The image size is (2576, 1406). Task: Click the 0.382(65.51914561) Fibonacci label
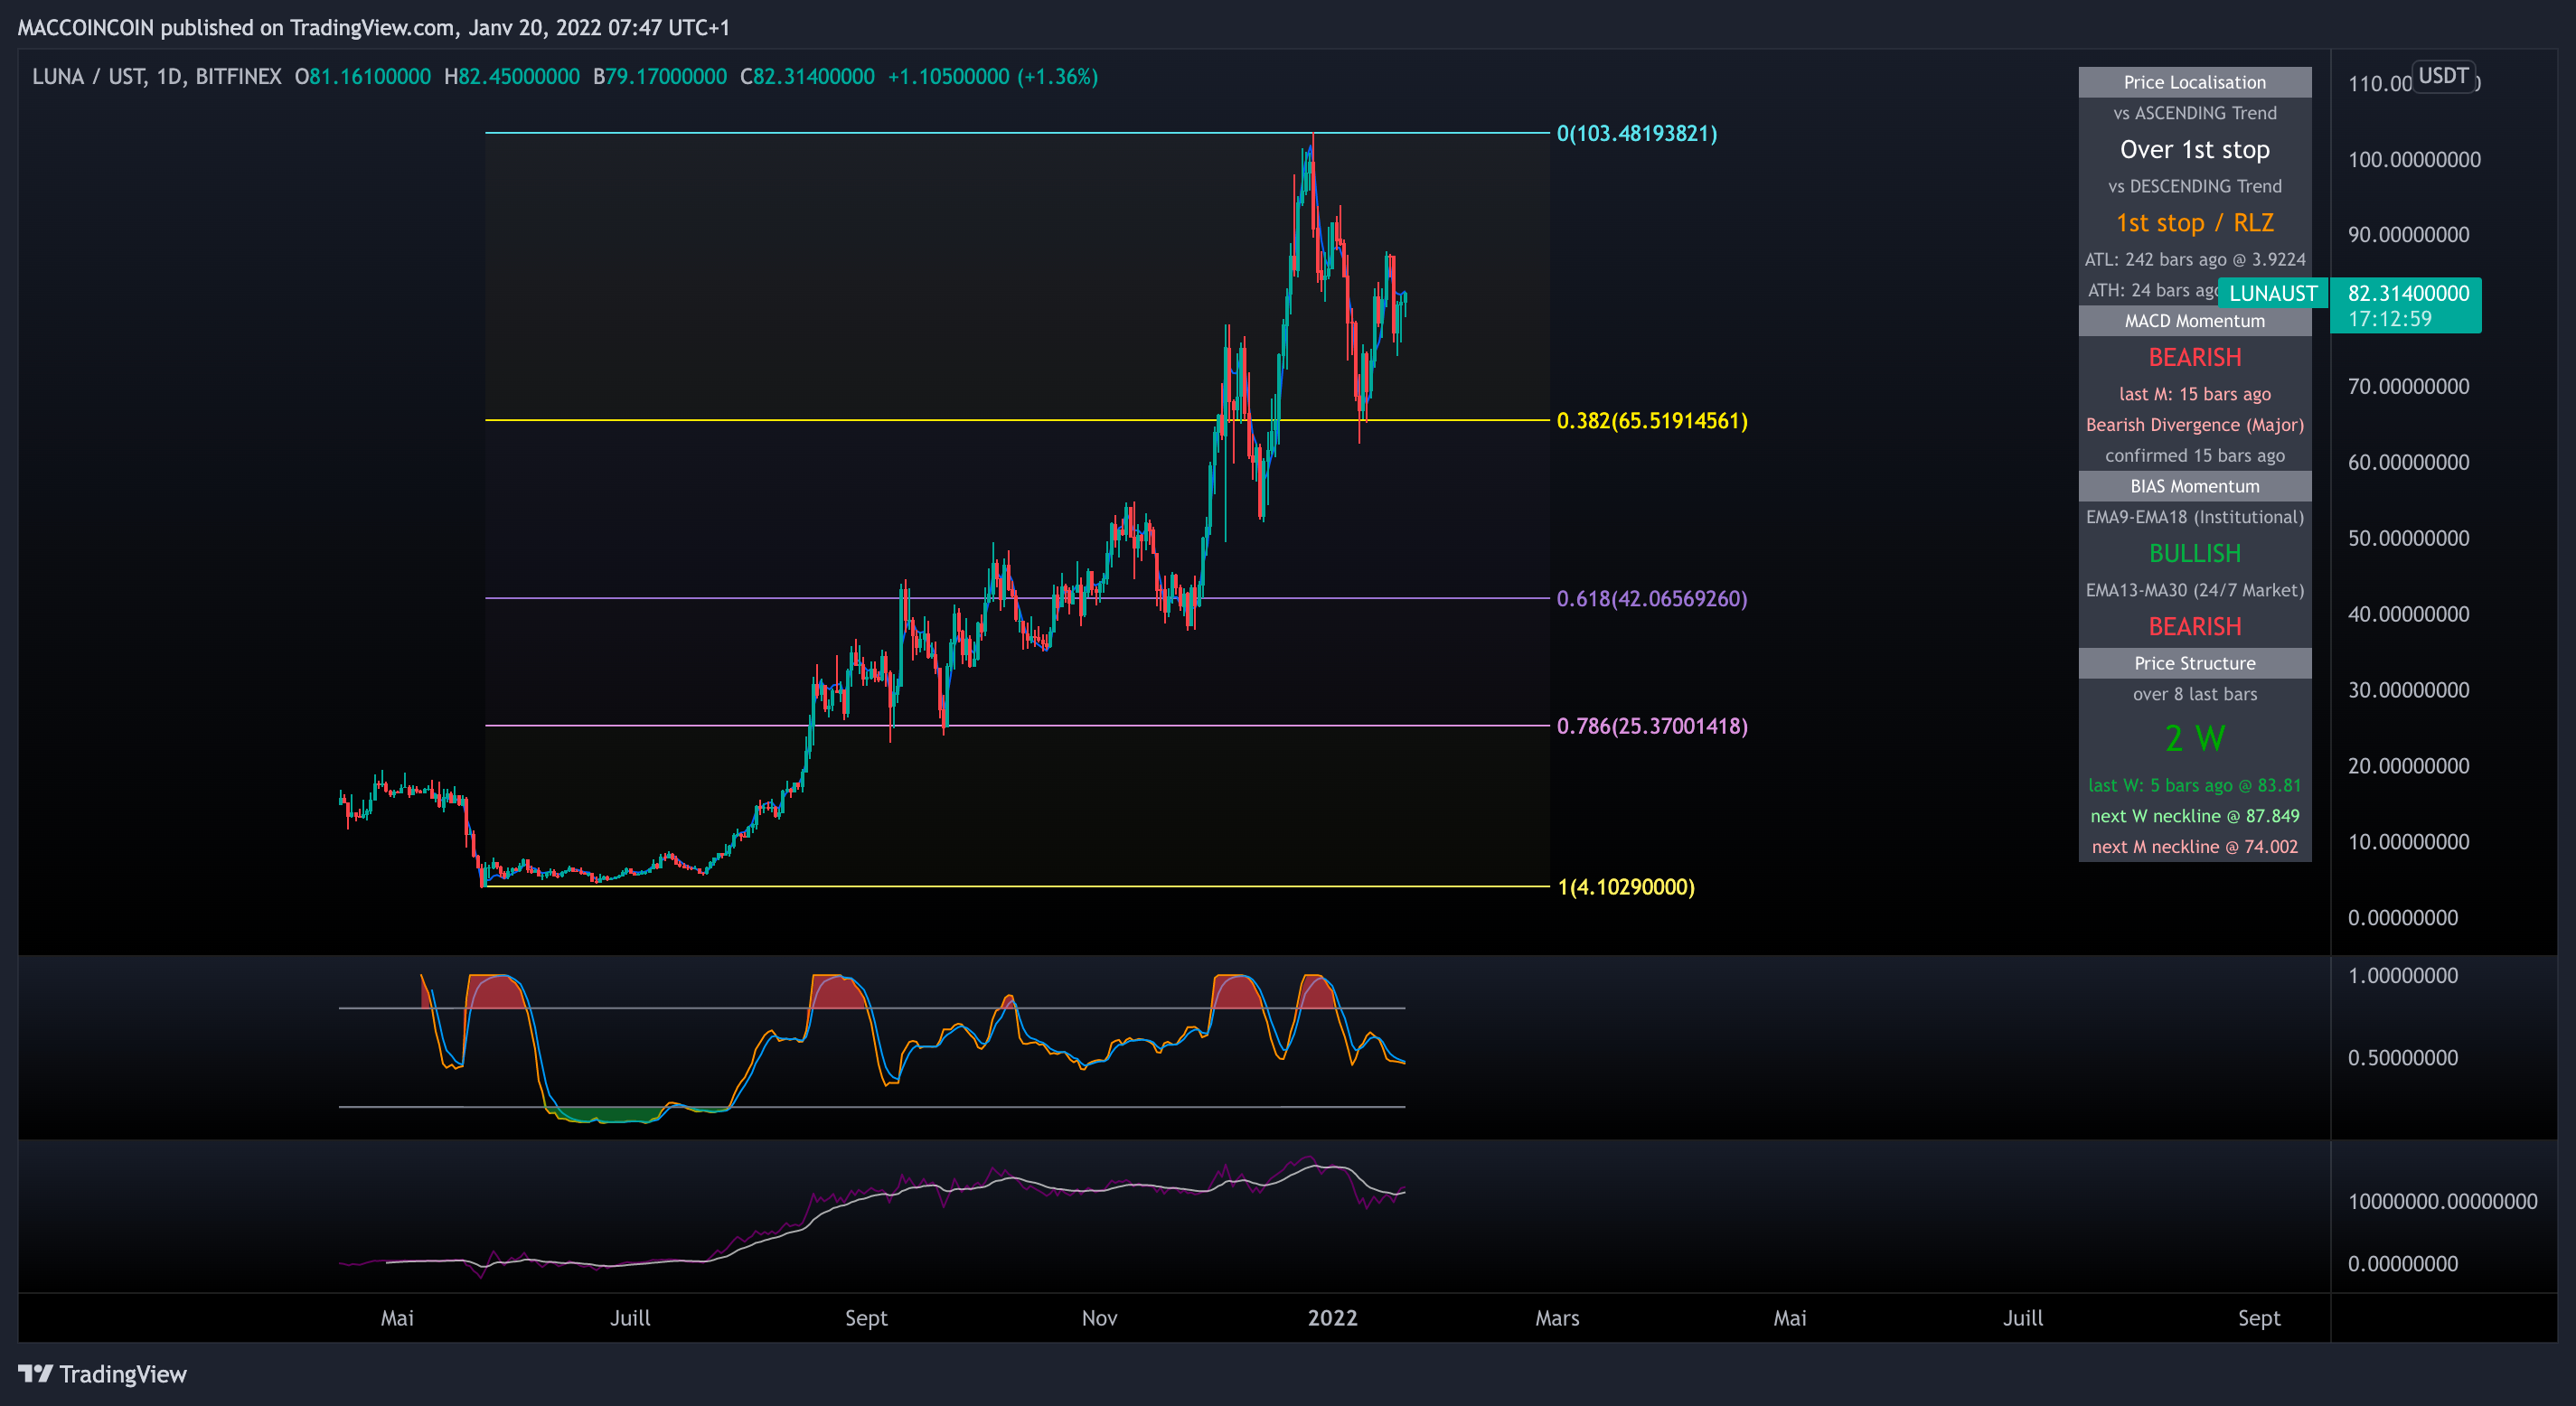[1651, 420]
